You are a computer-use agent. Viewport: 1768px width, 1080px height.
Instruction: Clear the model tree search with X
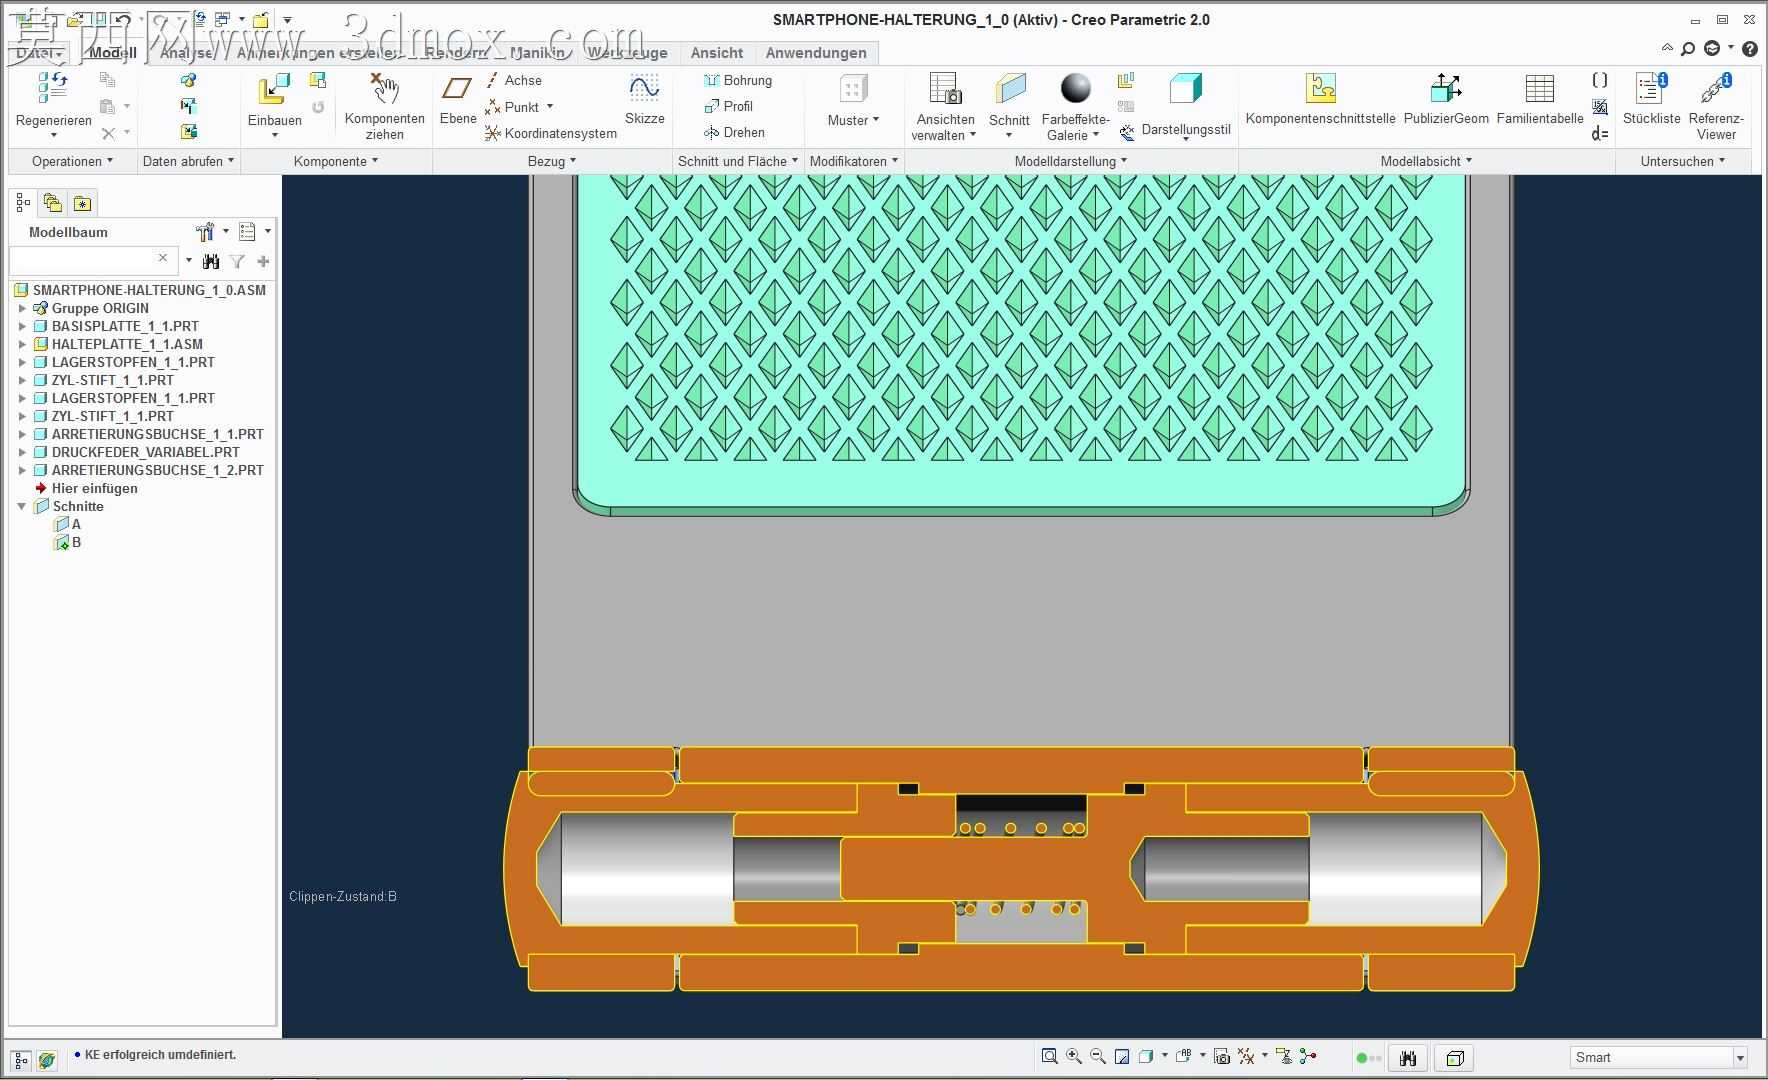pyautogui.click(x=163, y=258)
